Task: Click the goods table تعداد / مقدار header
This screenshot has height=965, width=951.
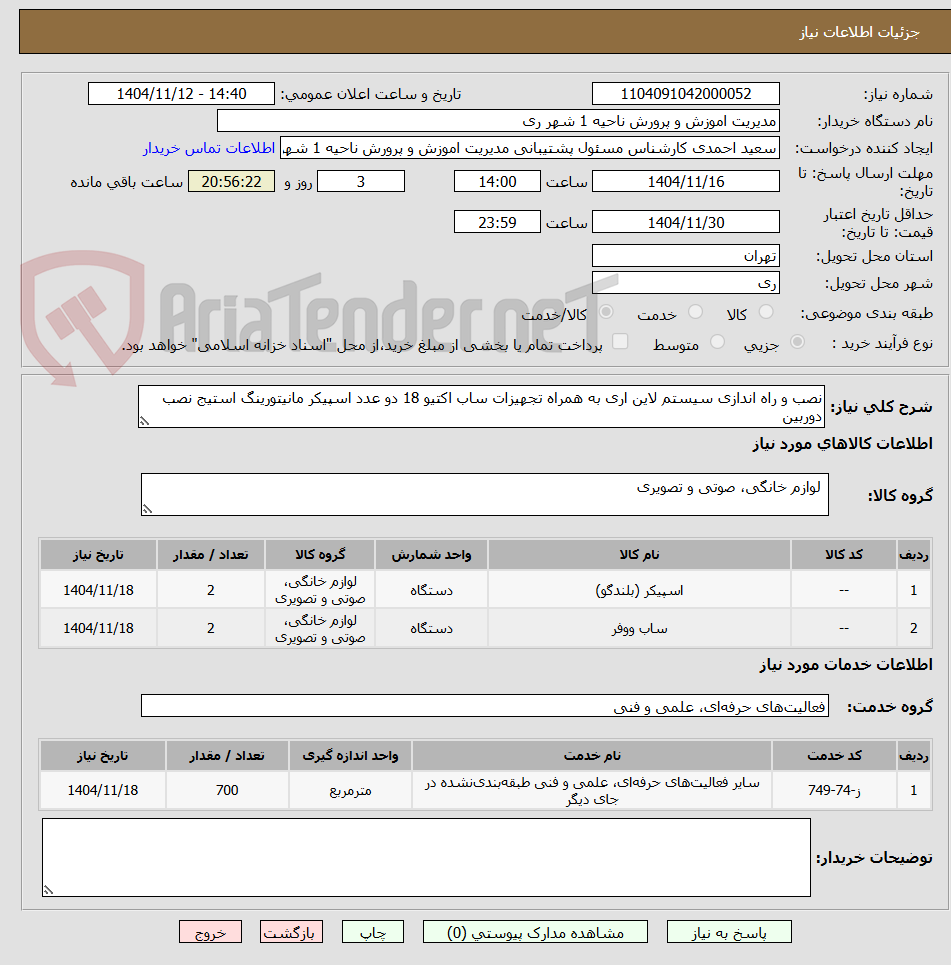Action: [x=211, y=555]
